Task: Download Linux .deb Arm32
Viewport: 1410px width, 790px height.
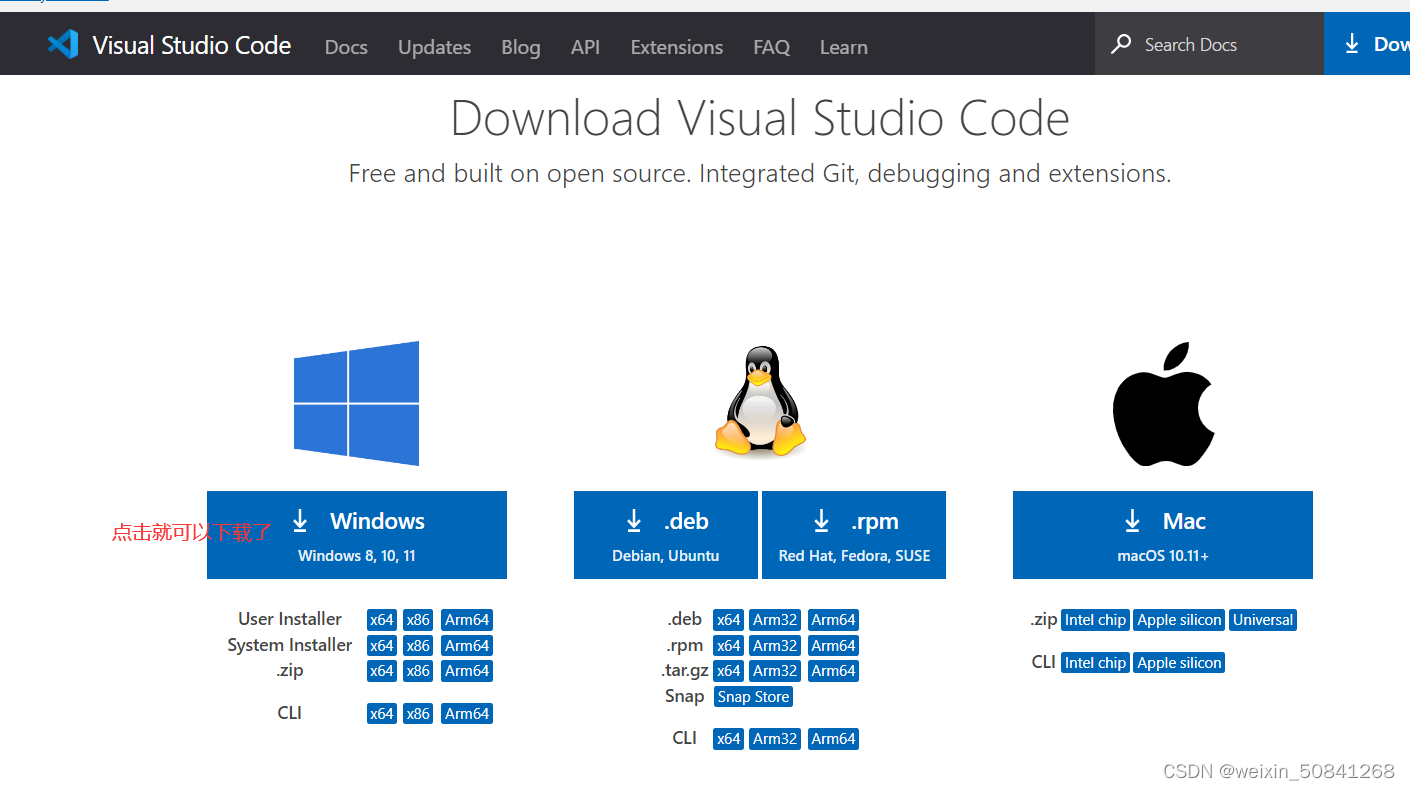Action: point(775,620)
